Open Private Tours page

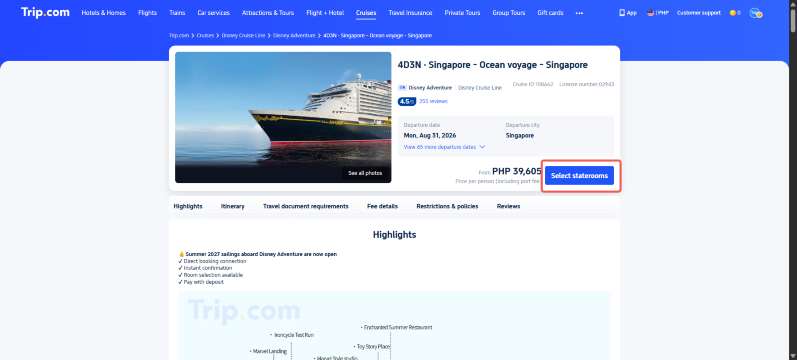[462, 13]
